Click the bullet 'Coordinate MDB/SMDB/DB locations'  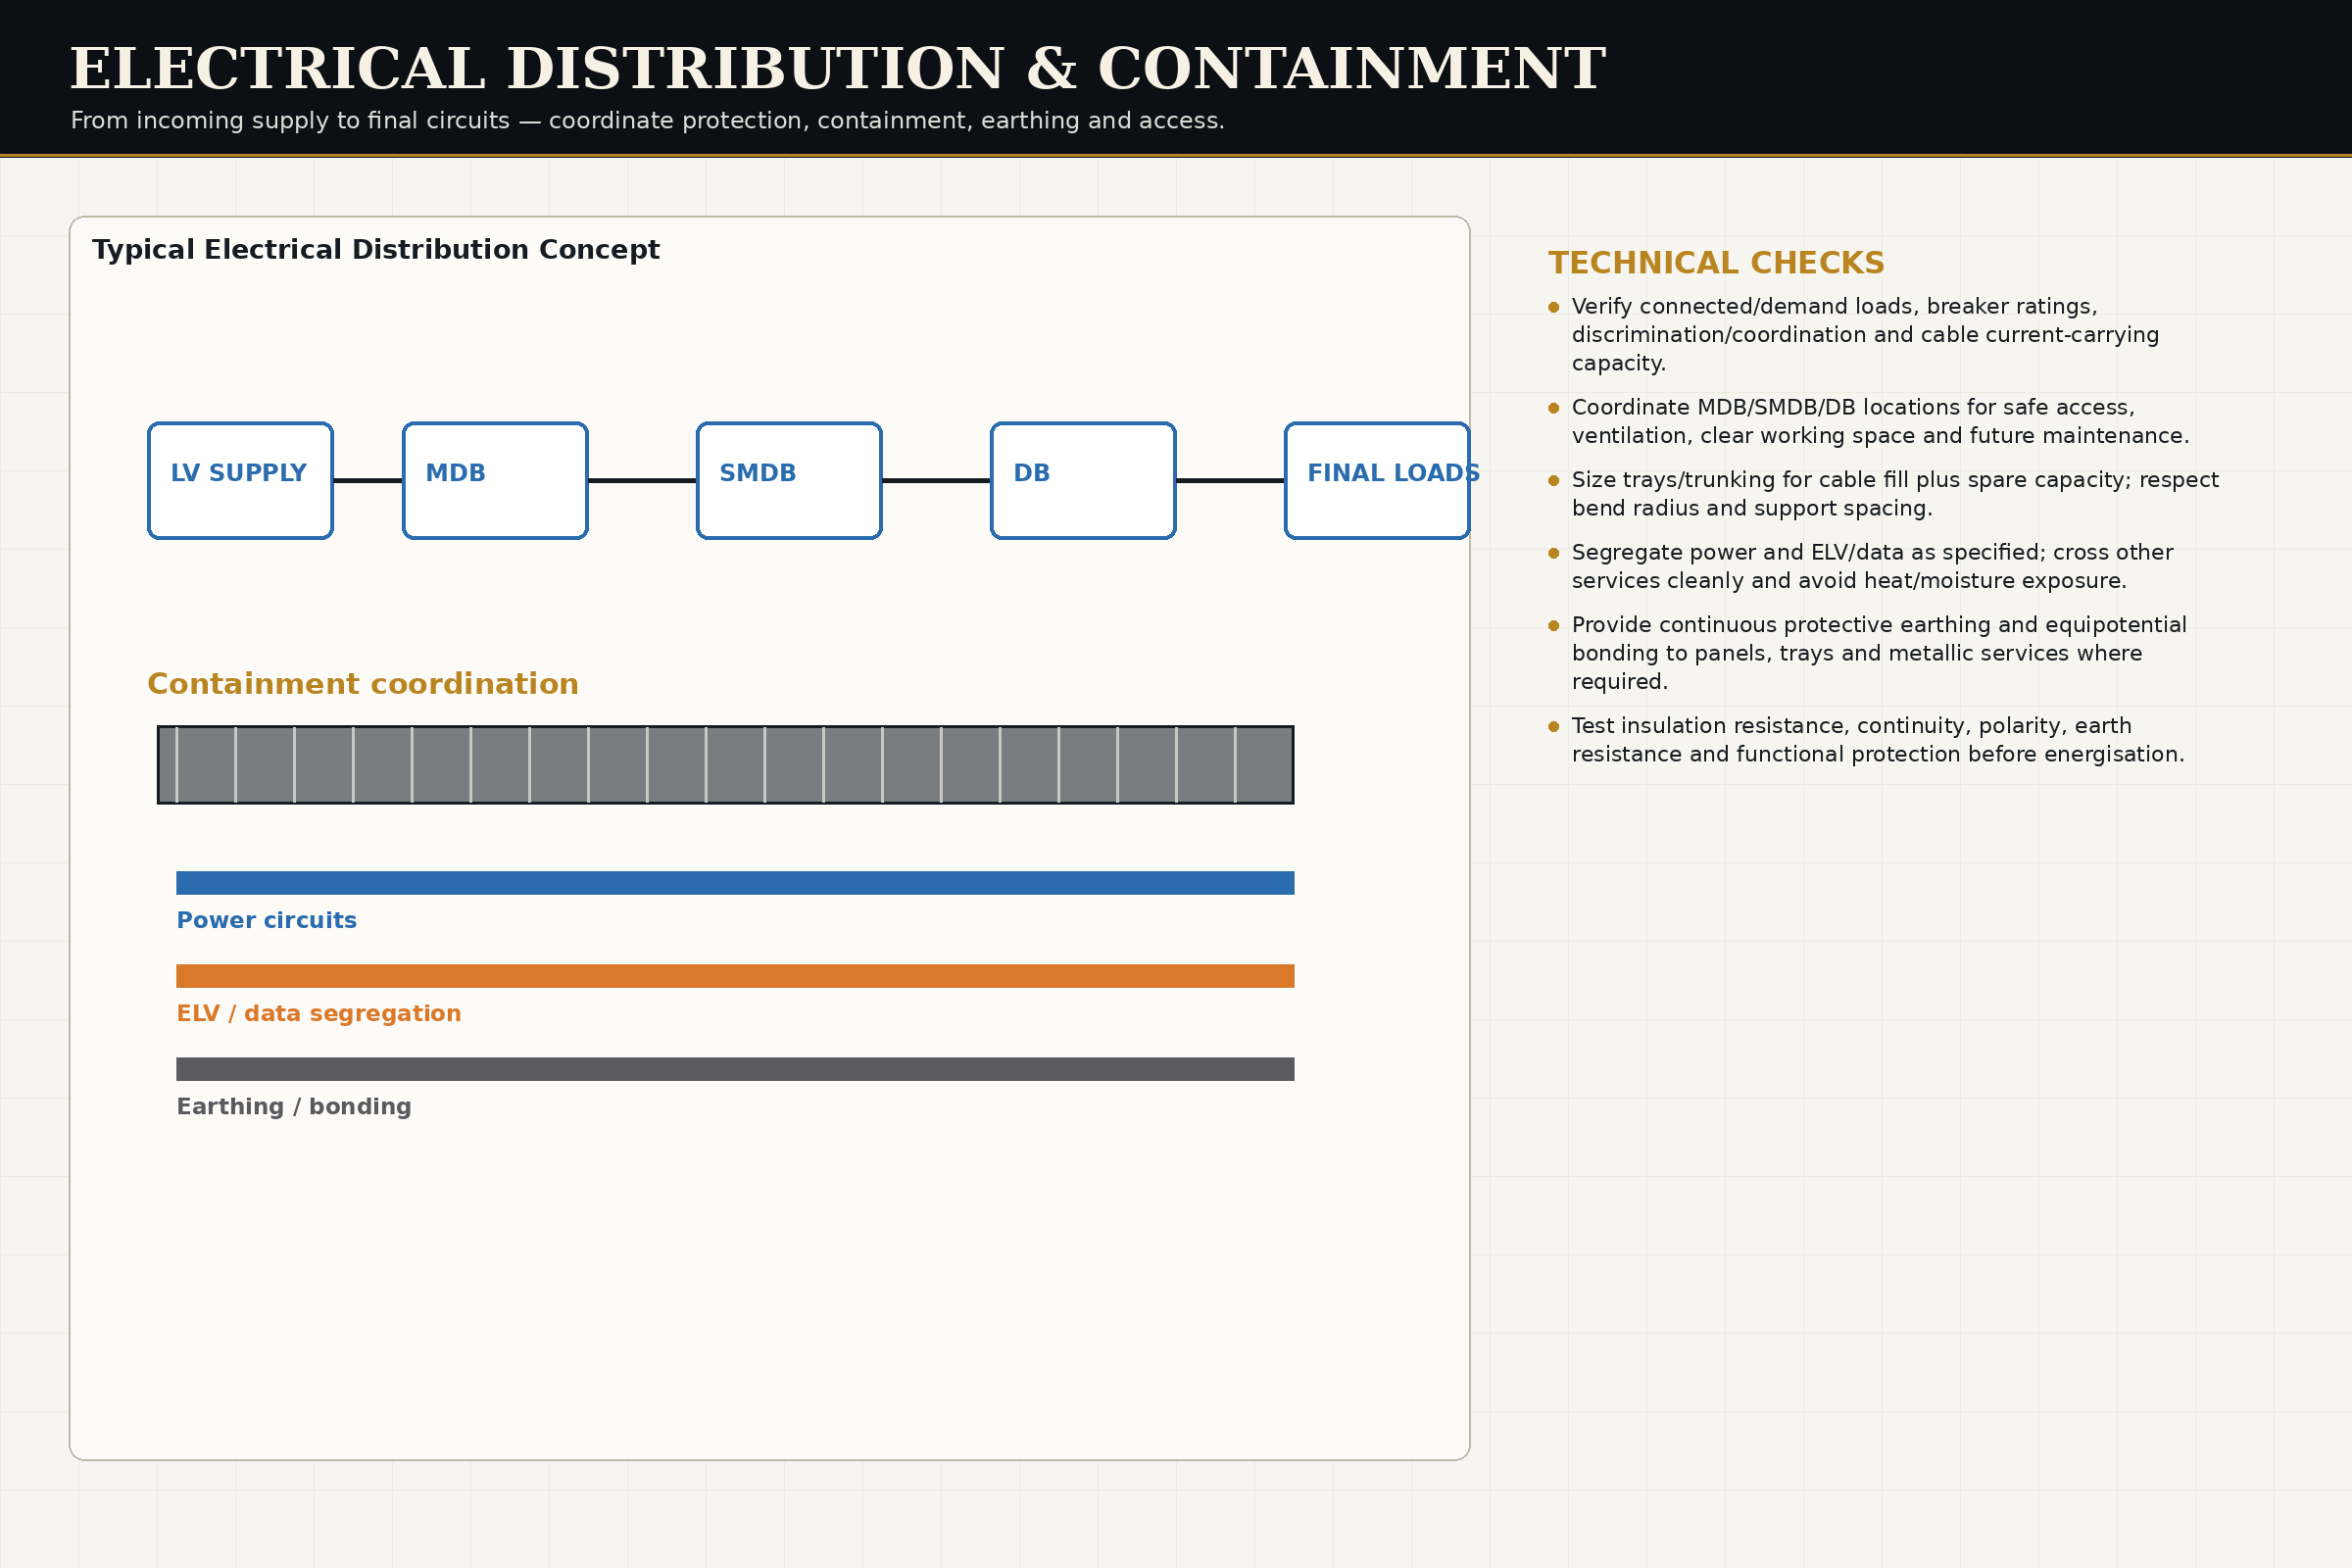coord(1869,422)
